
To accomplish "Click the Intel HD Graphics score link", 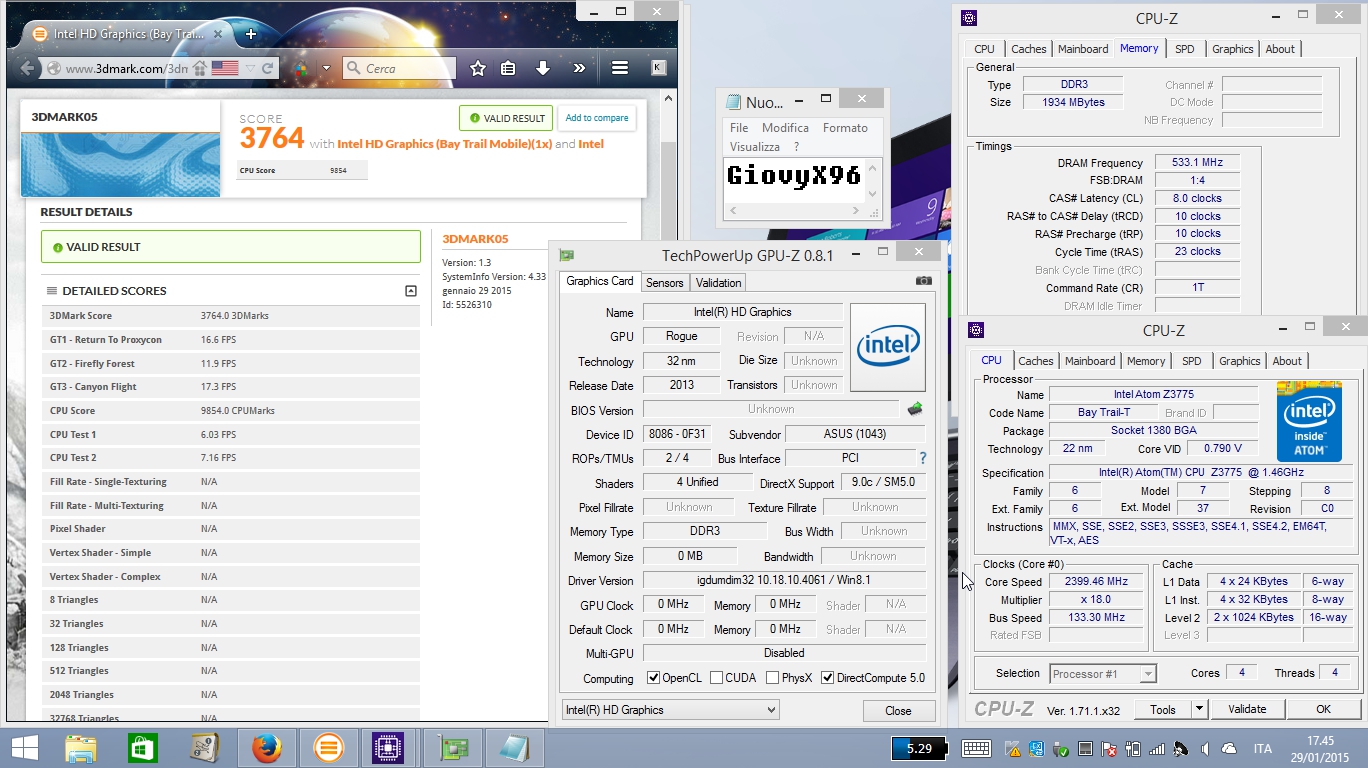I will [444, 144].
